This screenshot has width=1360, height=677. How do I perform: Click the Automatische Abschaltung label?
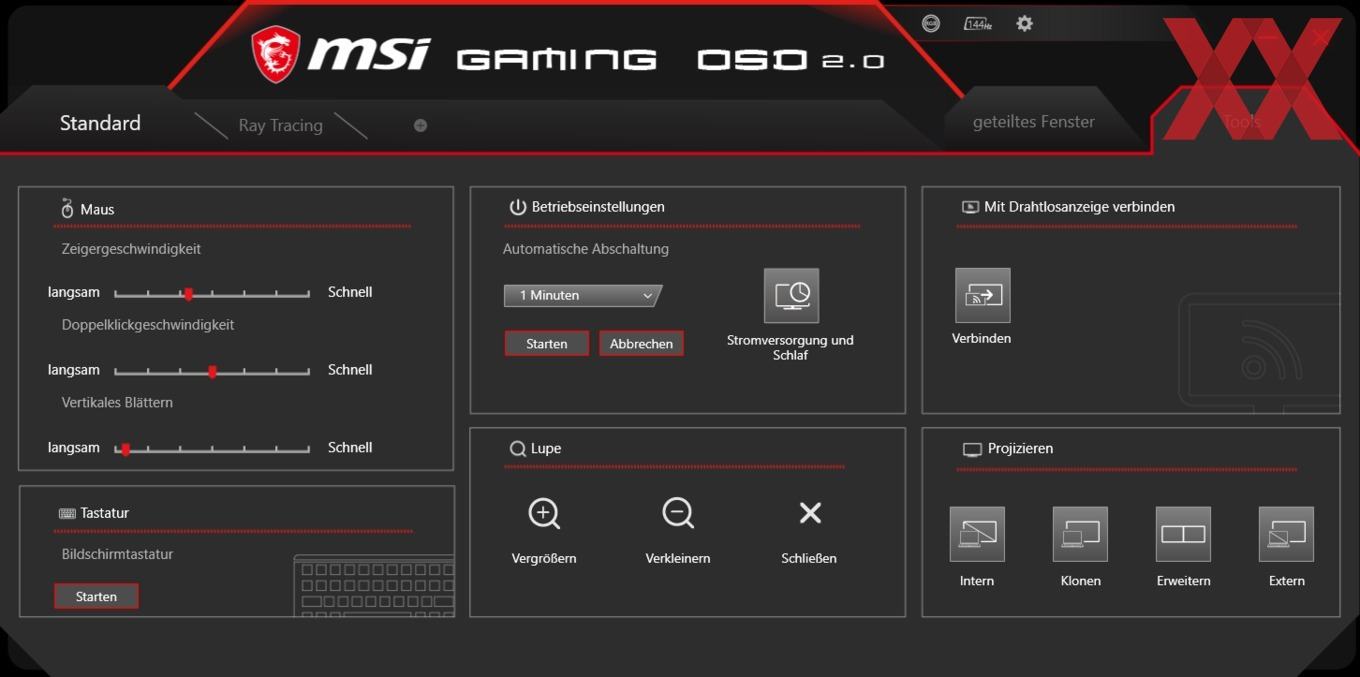tap(586, 249)
